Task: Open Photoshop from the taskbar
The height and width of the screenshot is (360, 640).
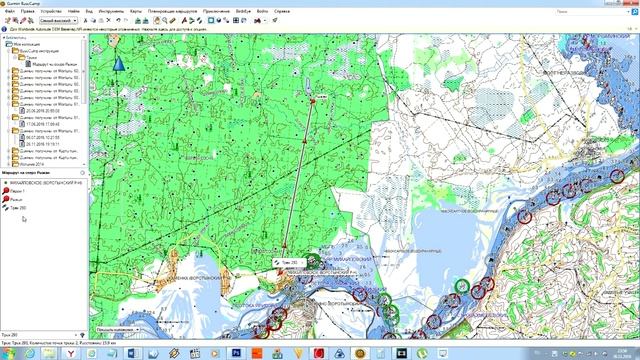Action: click(236, 353)
